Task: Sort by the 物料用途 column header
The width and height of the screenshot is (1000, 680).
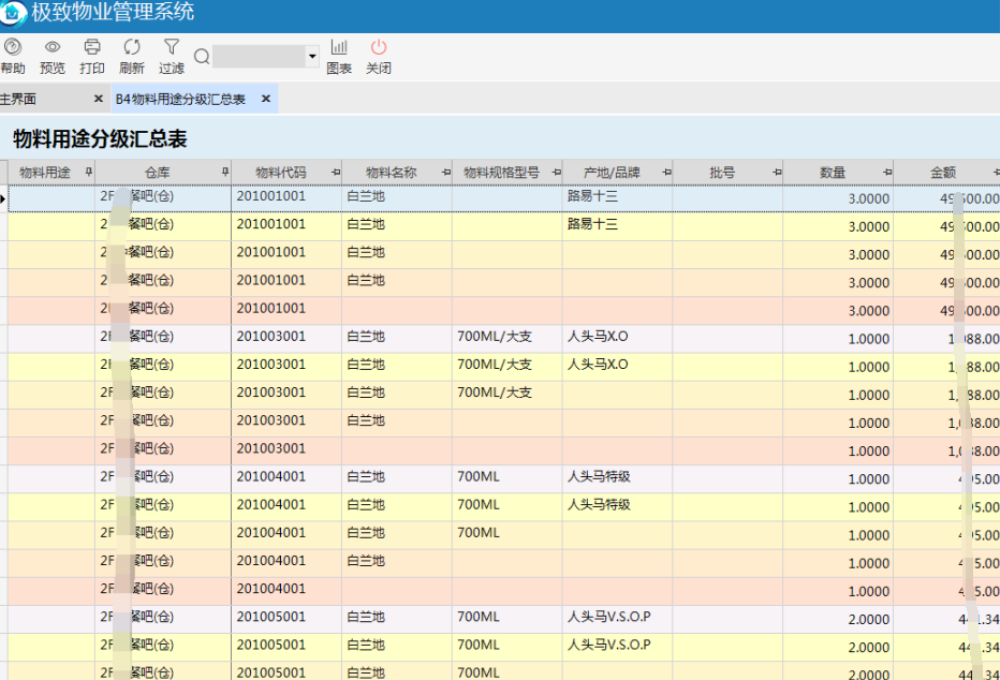Action: [45, 172]
